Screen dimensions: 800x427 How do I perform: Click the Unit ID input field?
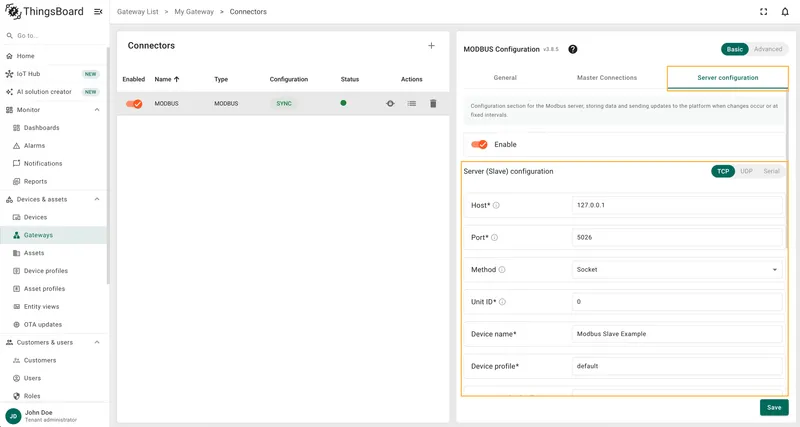(677, 302)
